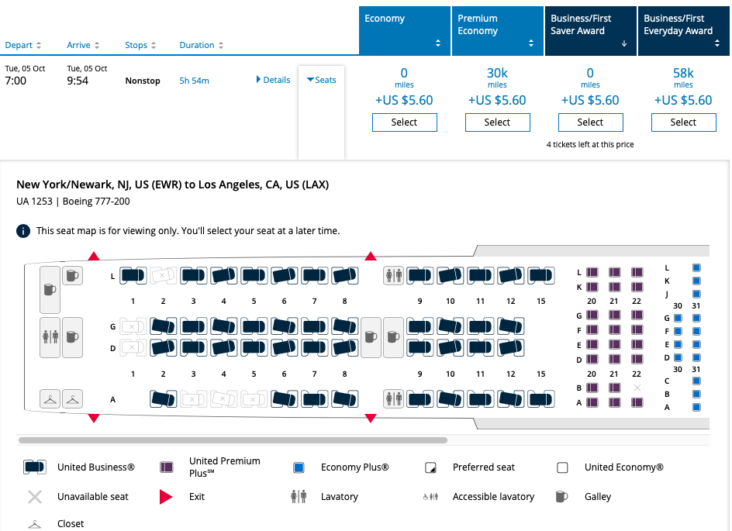Choose Premium Plus seat 21G
The height and width of the screenshot is (531, 732).
(x=614, y=315)
